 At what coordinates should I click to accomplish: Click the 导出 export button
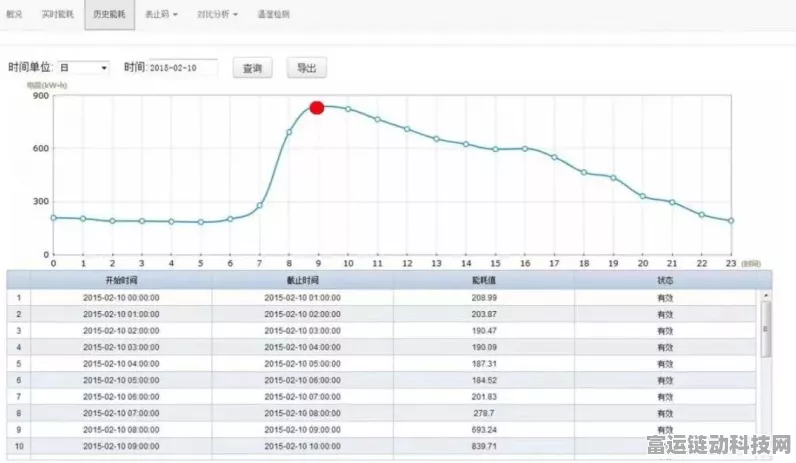(307, 68)
